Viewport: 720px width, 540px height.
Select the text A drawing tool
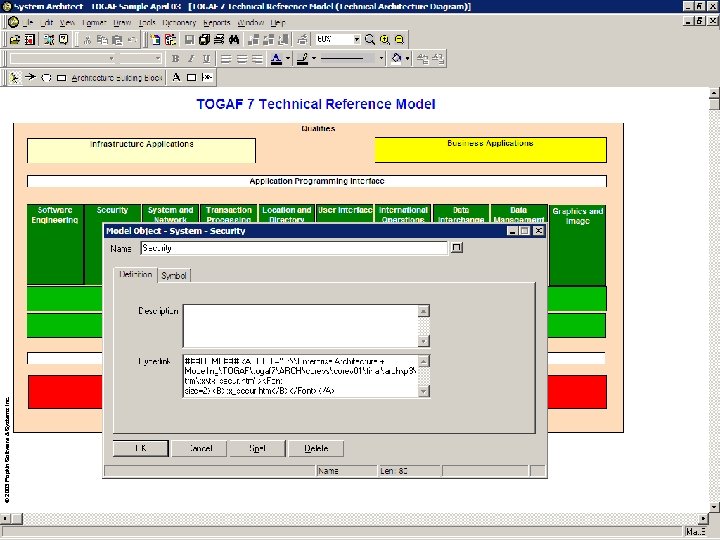(x=176, y=78)
